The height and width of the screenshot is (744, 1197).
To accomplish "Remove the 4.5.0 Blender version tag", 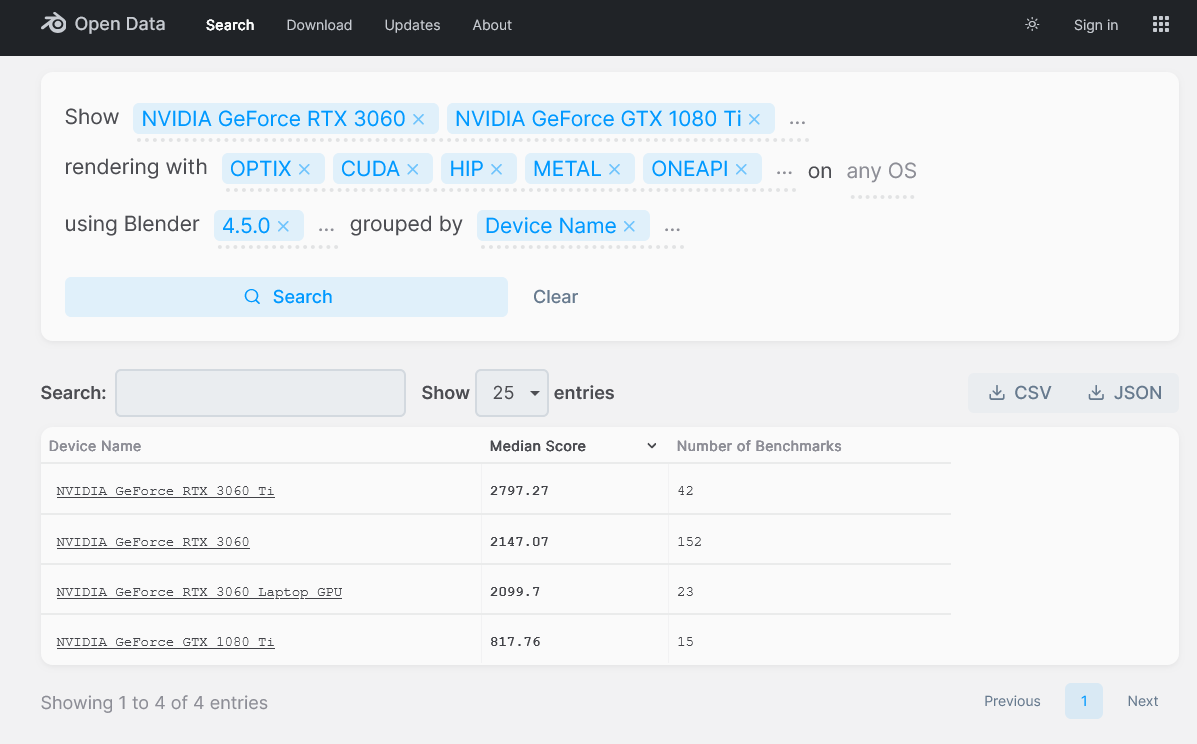I will click(x=283, y=226).
